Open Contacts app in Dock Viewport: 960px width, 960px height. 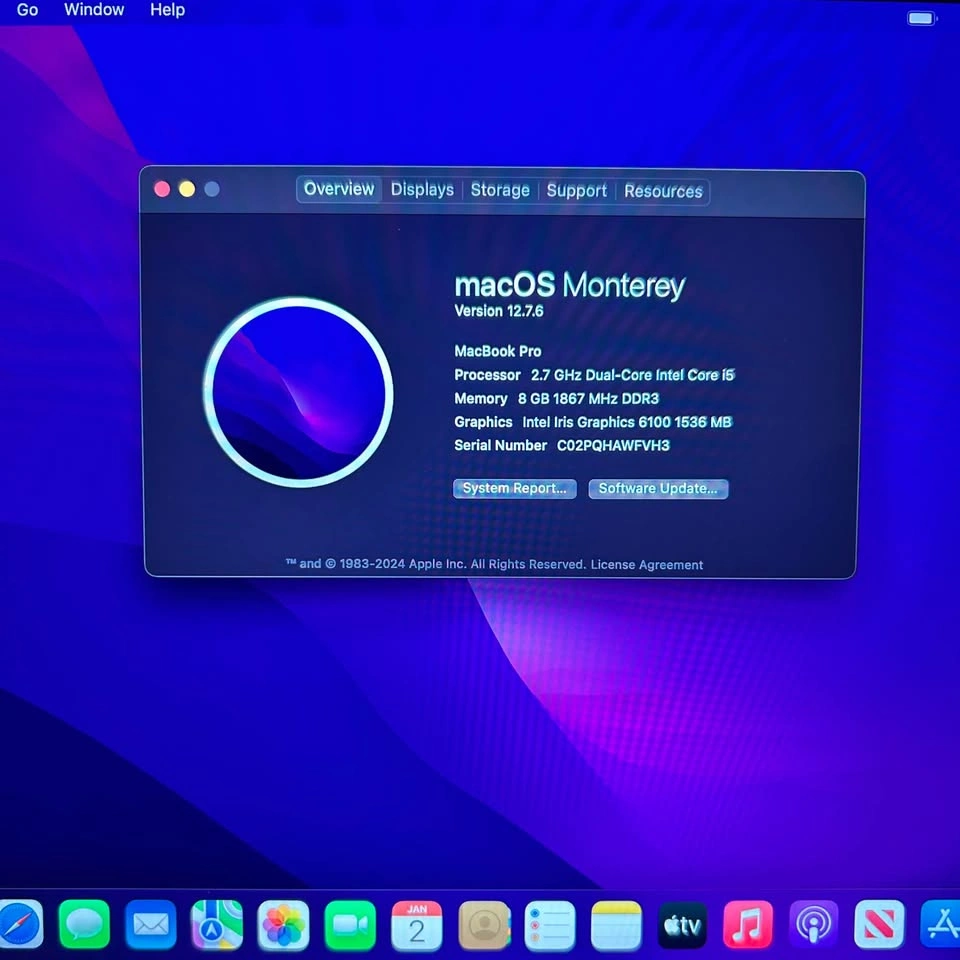coord(484,924)
